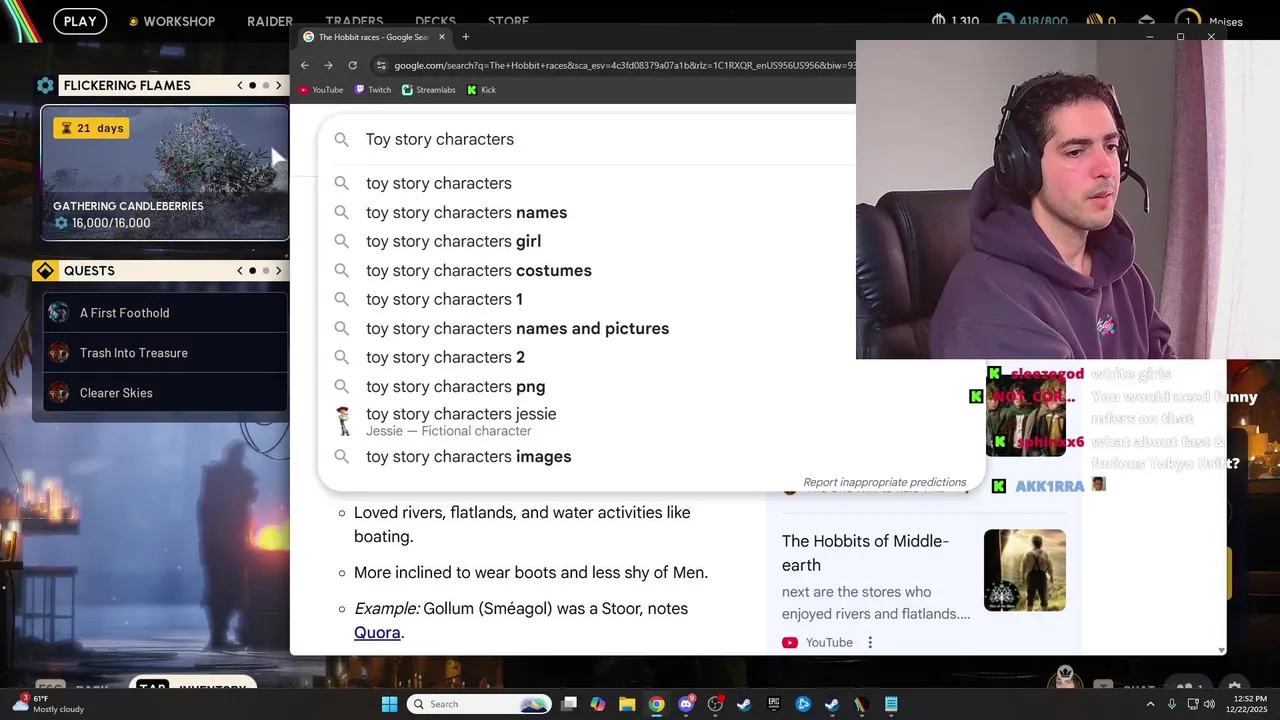Open File Explorer from the taskbar
Viewport: 1280px width, 720px height.
[627, 704]
